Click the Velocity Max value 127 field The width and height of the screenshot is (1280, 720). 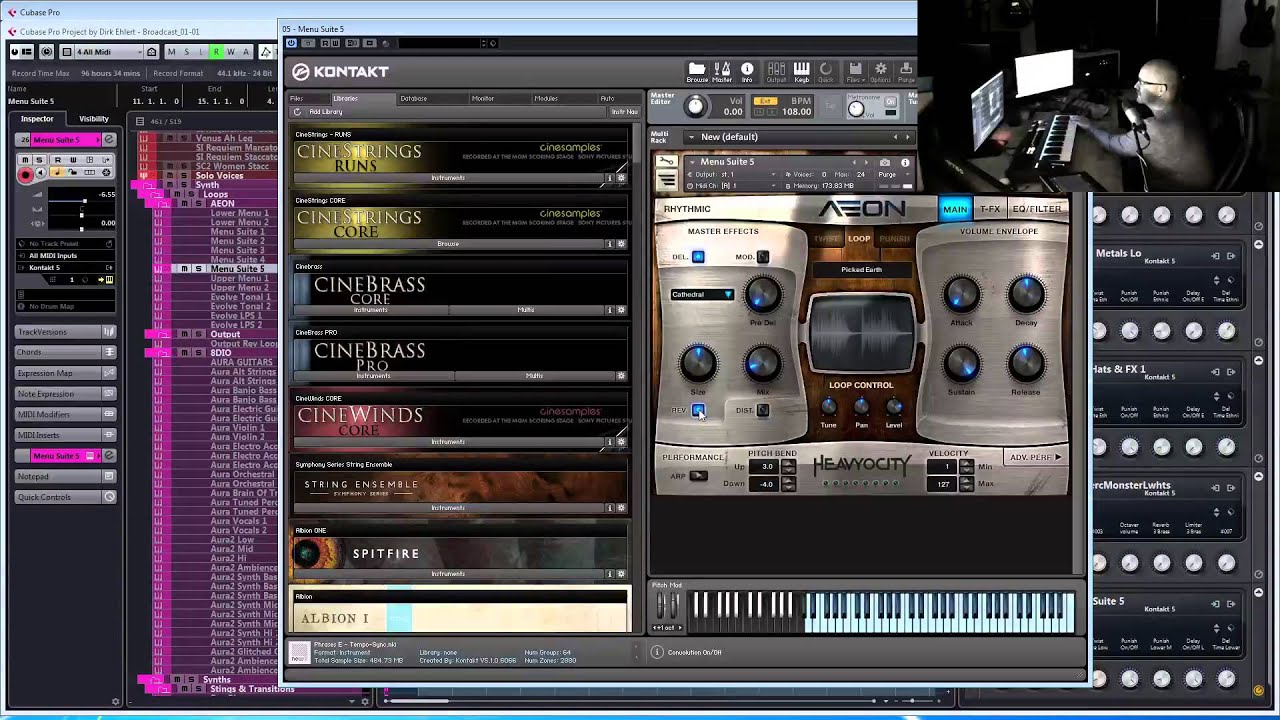point(943,484)
